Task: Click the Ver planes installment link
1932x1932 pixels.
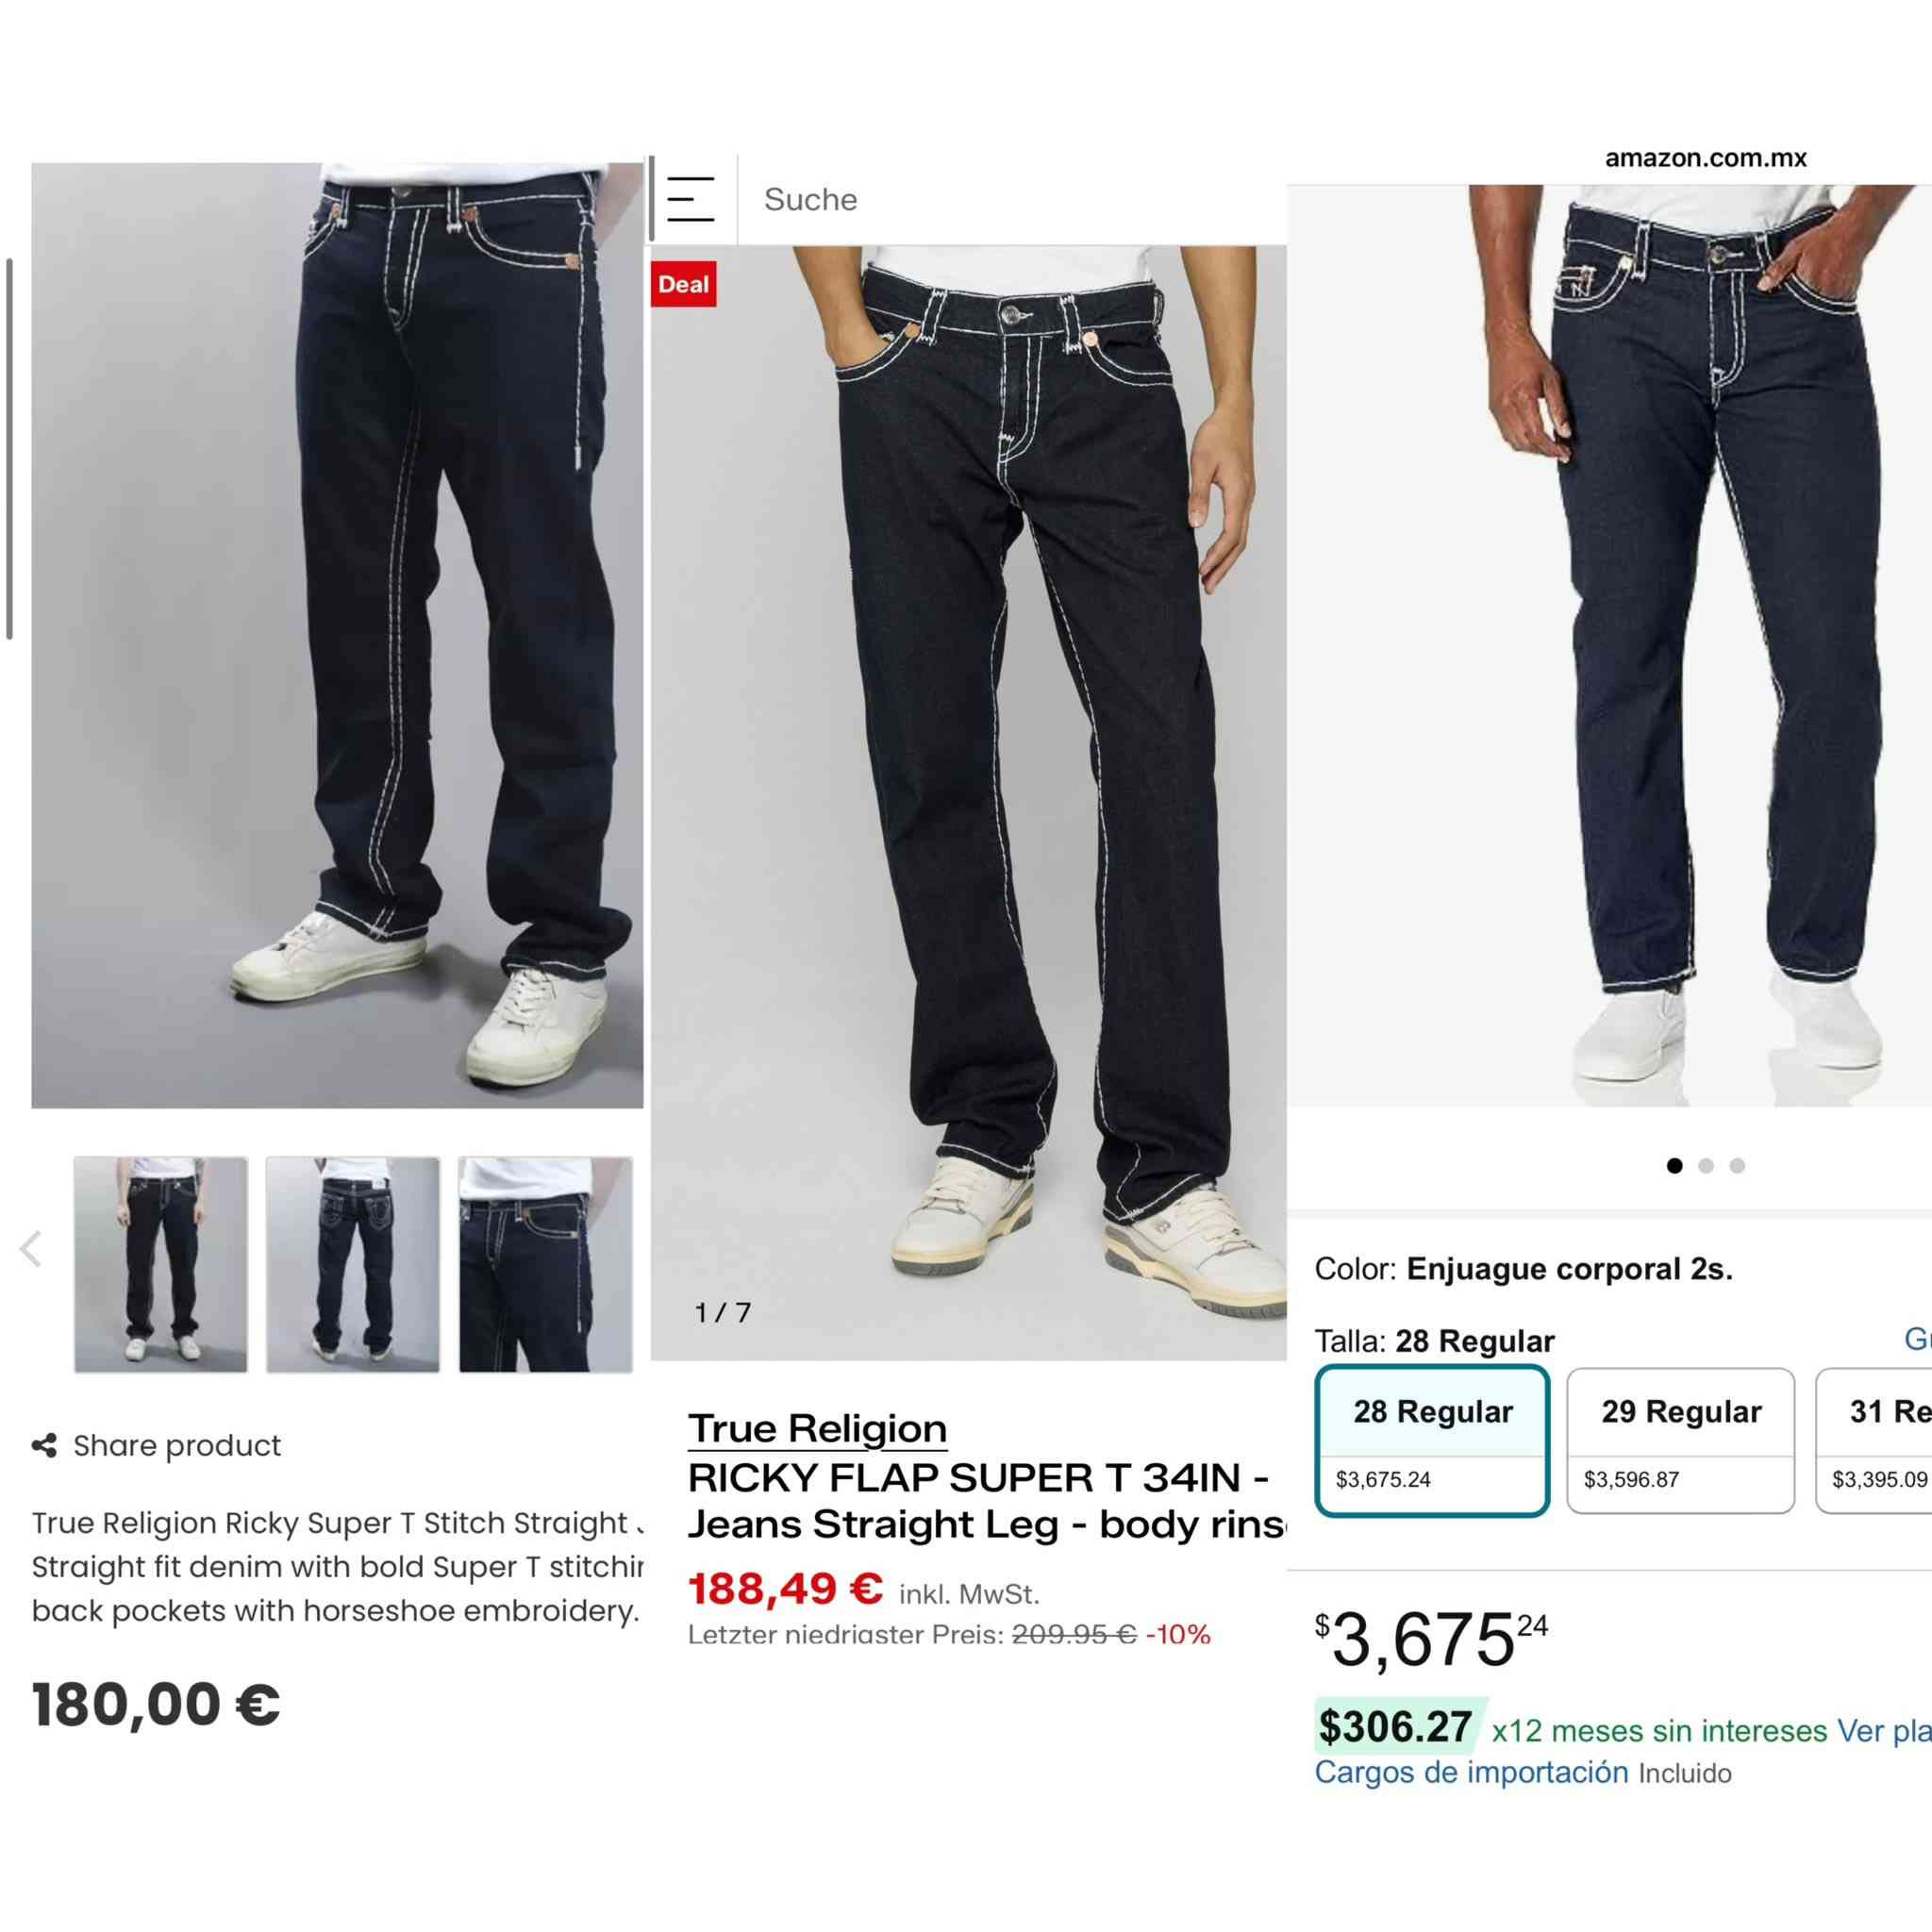Action: pos(1884,1730)
